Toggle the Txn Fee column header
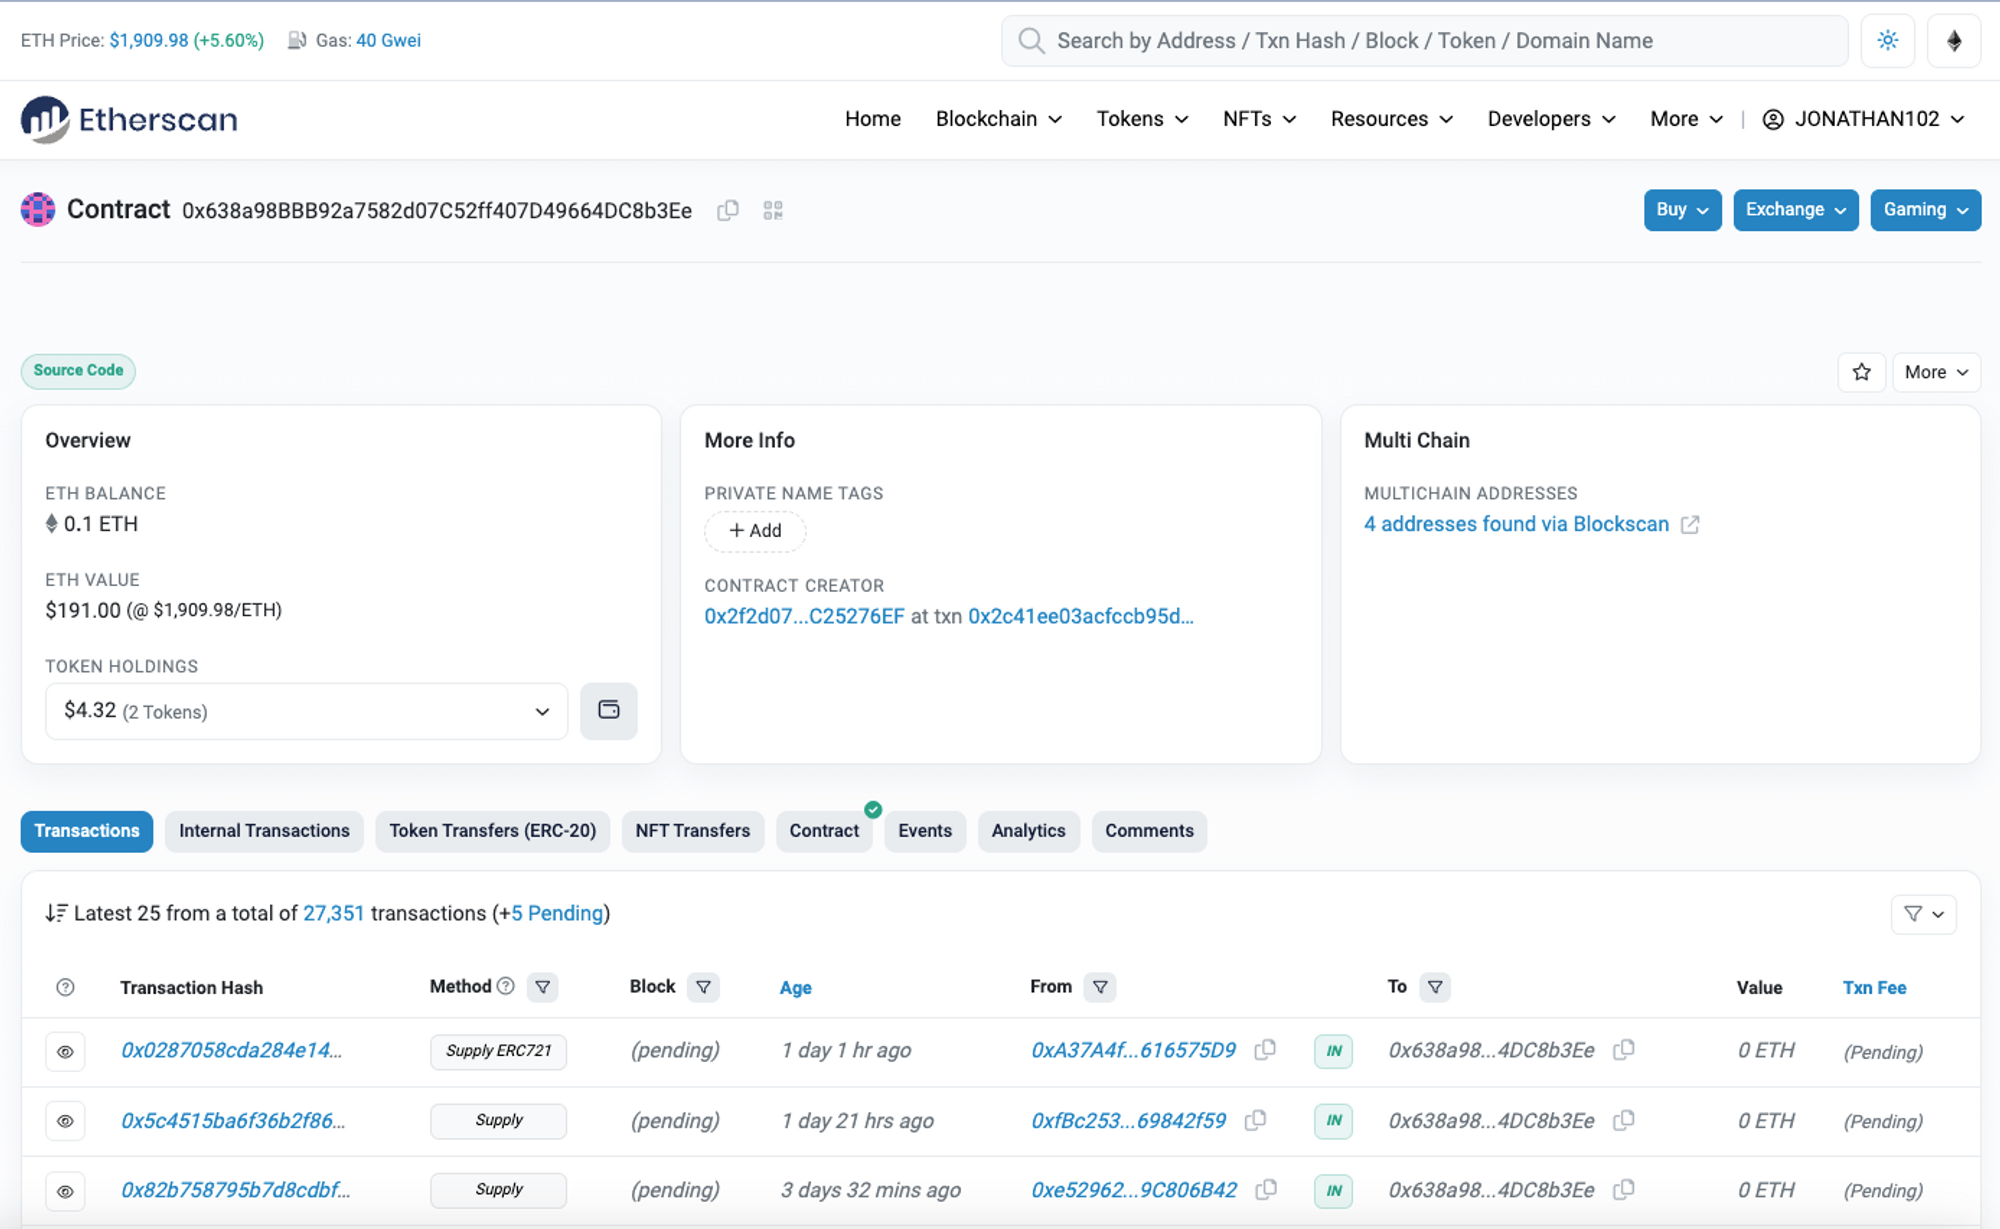 tap(1874, 987)
